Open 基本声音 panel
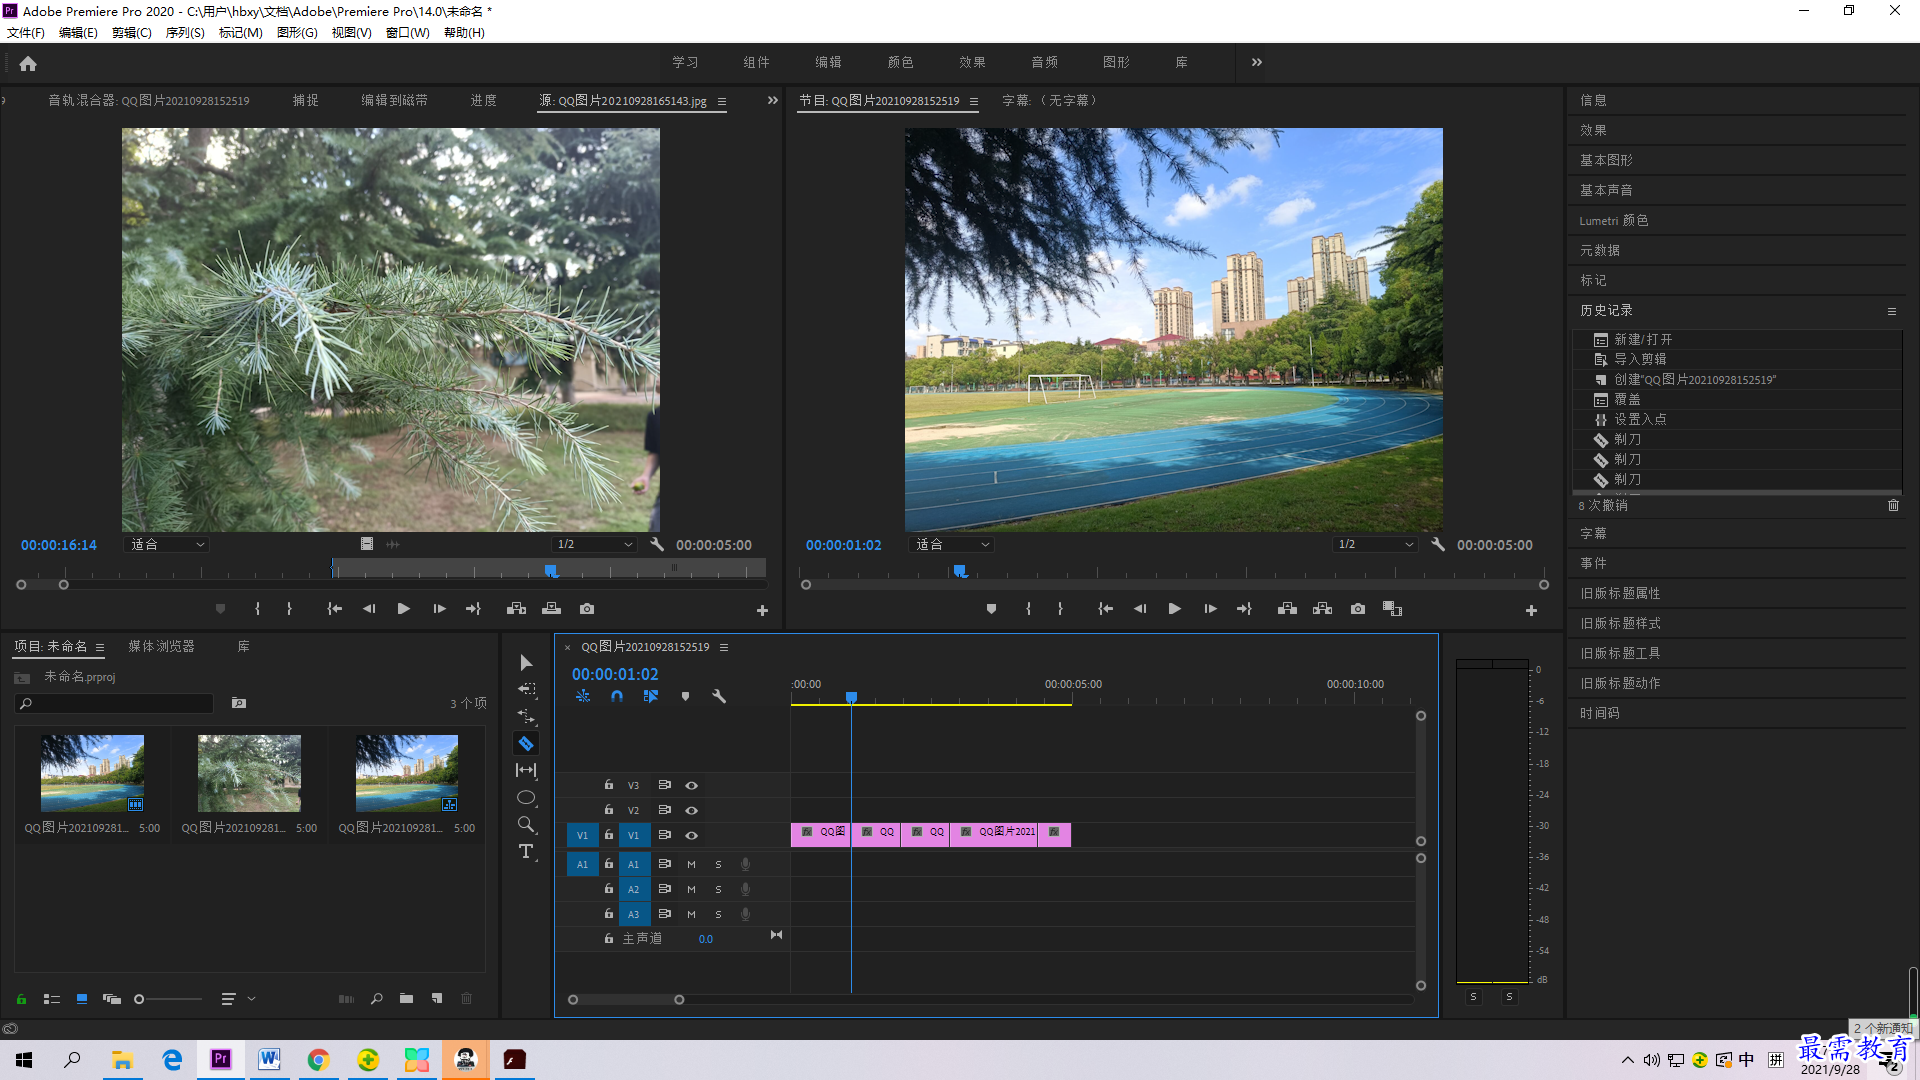This screenshot has width=1920, height=1080. [1606, 190]
